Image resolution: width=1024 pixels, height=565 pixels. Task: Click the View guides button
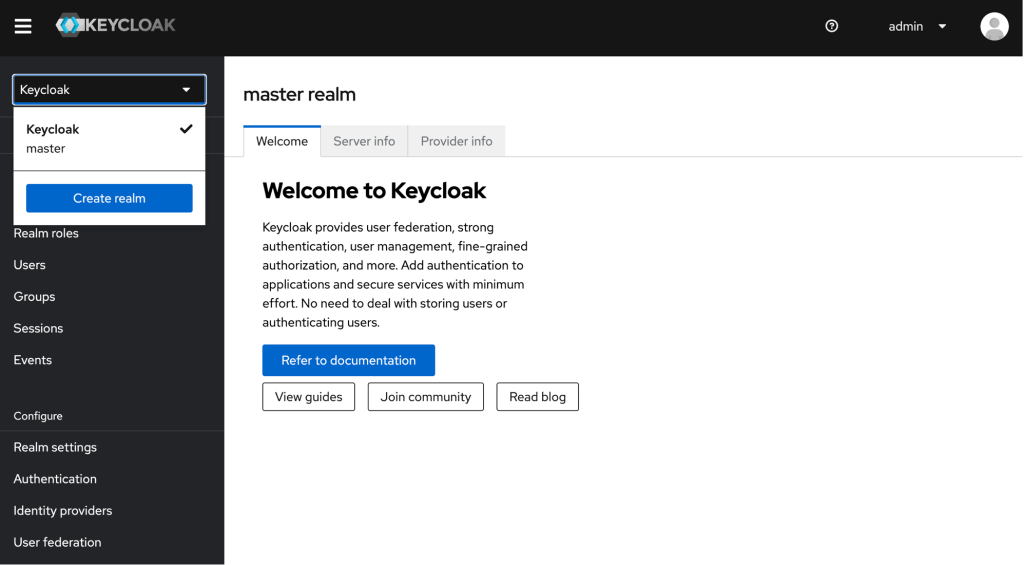click(x=308, y=397)
